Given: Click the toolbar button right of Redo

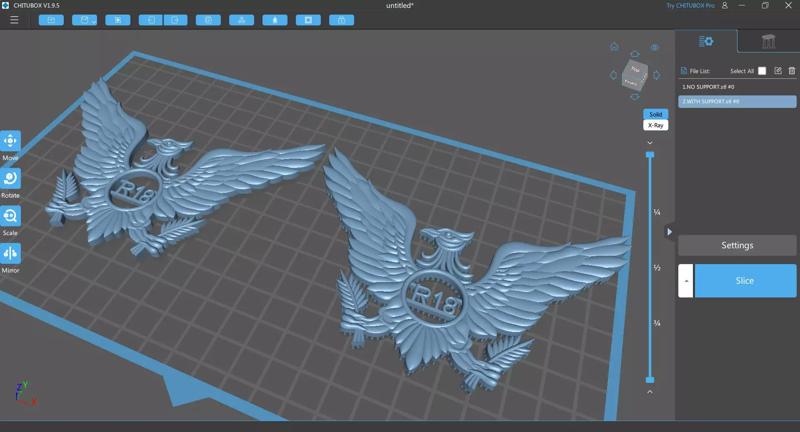Looking at the screenshot, I should pos(208,20).
